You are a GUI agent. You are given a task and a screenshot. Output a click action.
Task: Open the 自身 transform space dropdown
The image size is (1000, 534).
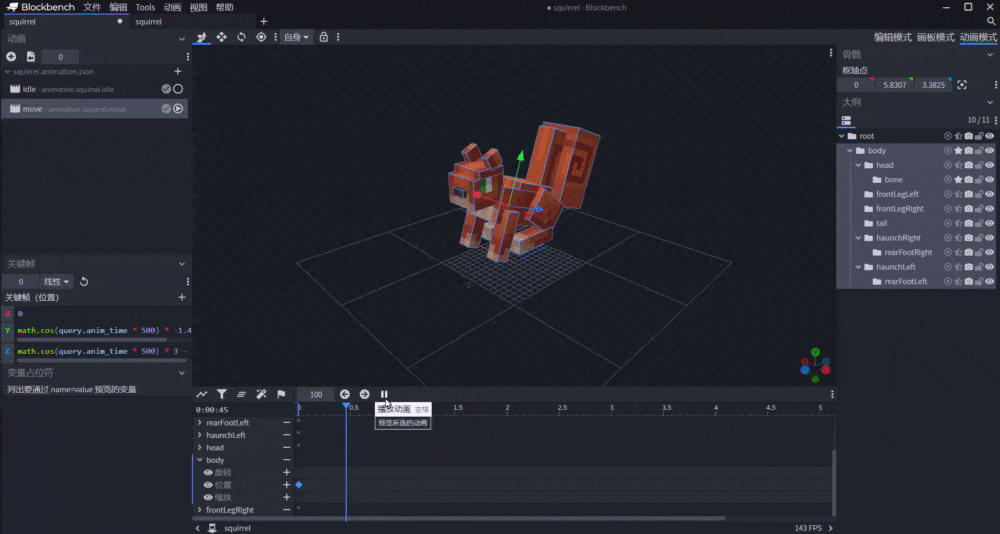(x=296, y=37)
